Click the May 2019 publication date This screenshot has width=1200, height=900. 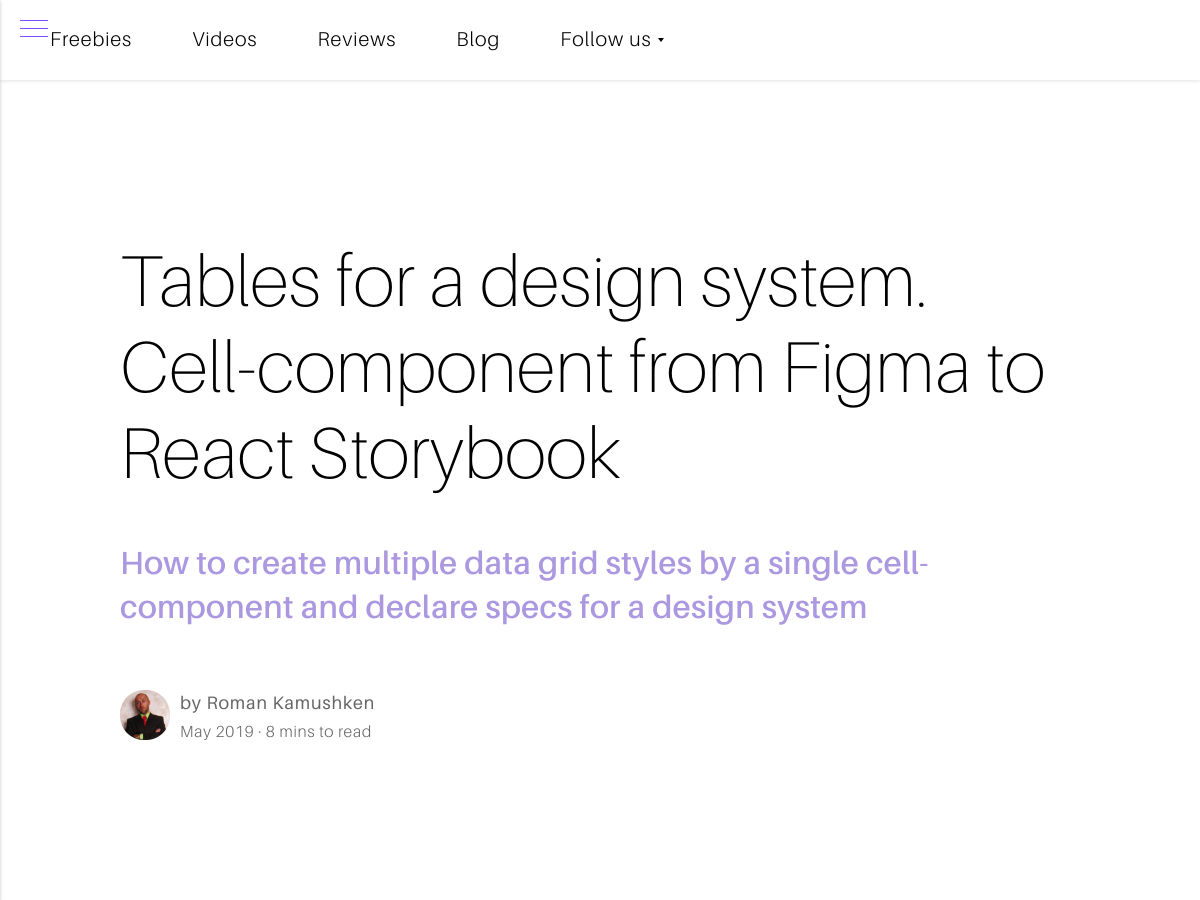(x=217, y=732)
